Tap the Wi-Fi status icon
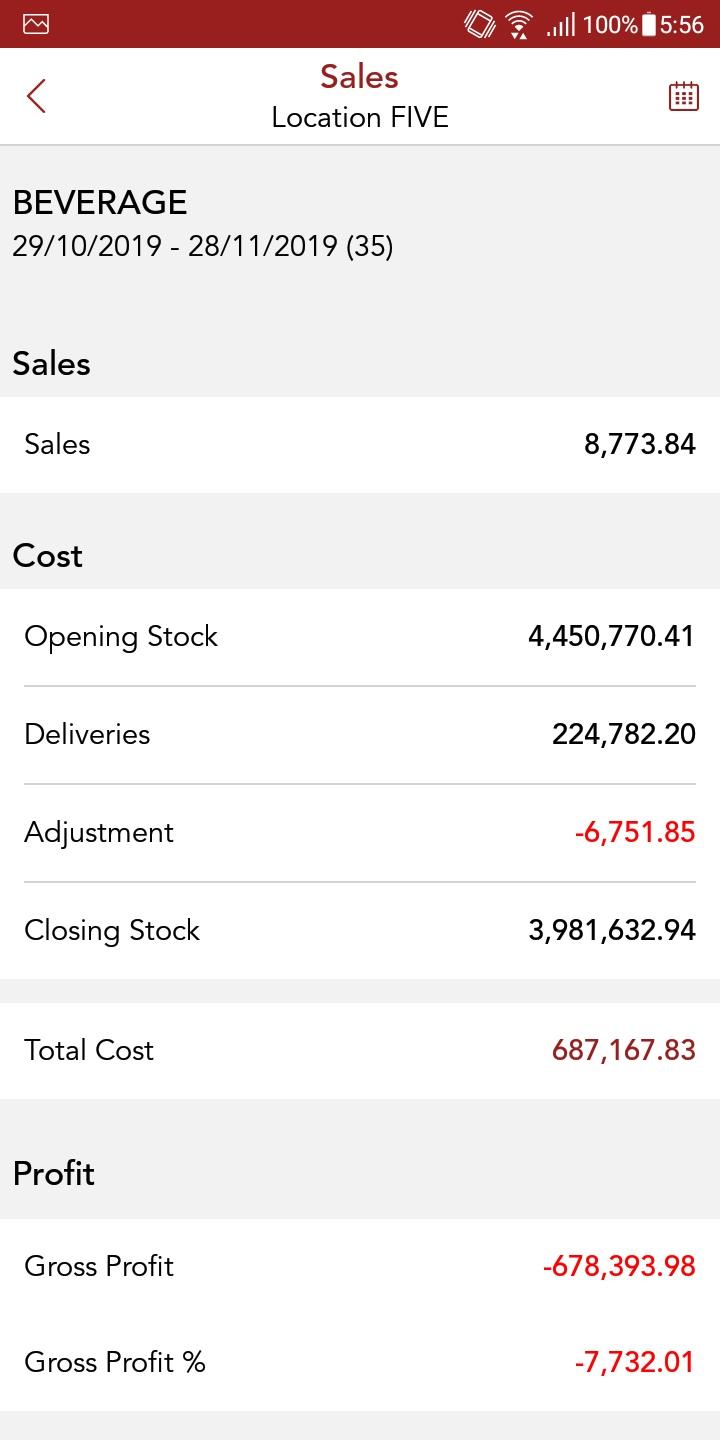 pyautogui.click(x=519, y=24)
